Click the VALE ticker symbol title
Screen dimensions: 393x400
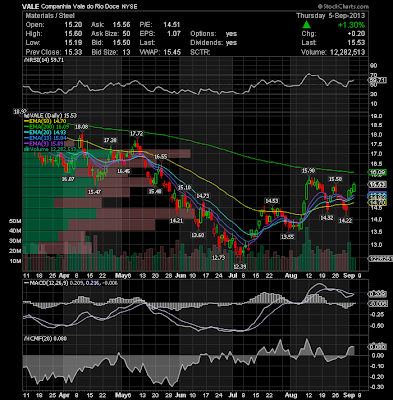click(31, 6)
